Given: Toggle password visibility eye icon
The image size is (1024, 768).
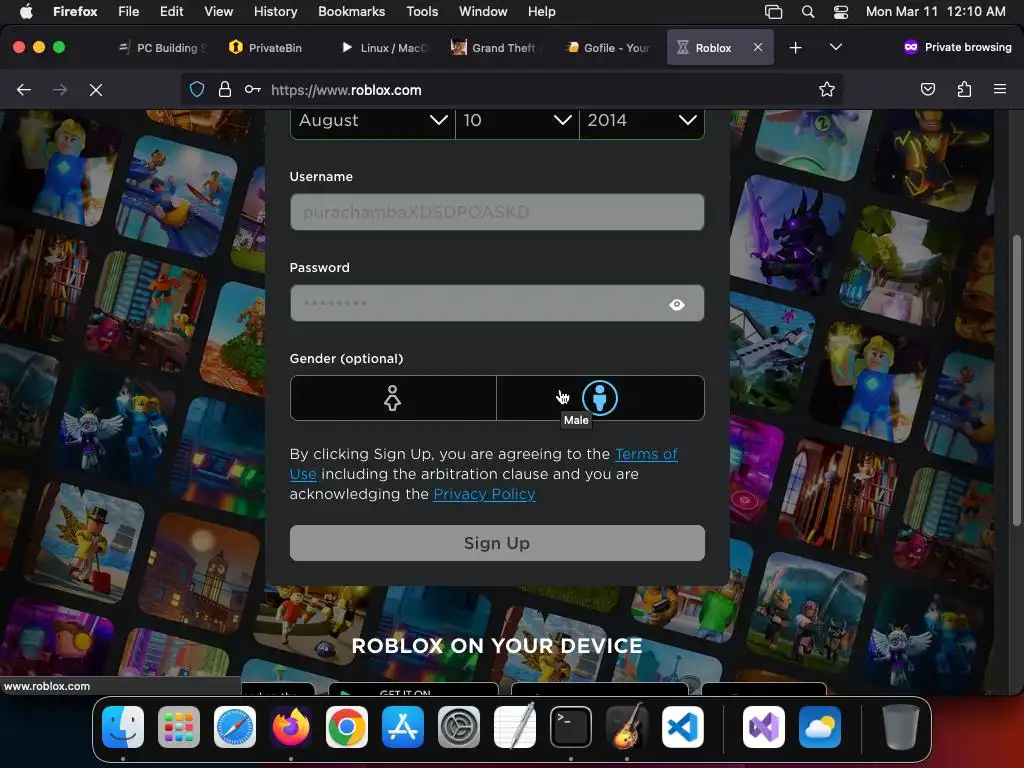Looking at the screenshot, I should 677,304.
